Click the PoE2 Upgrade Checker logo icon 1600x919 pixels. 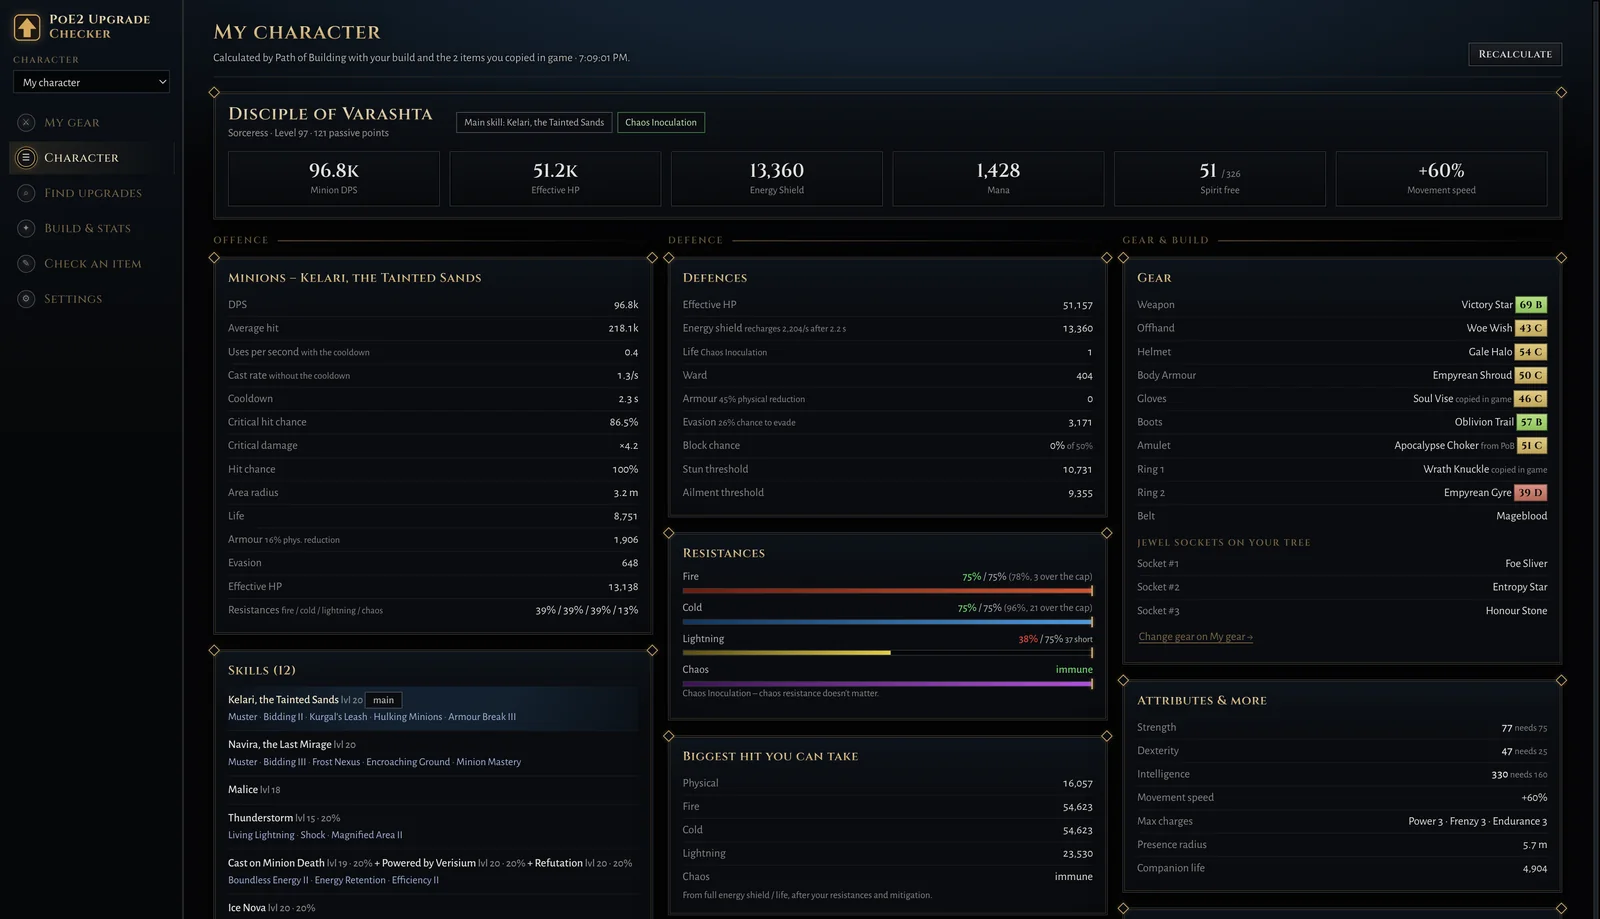[27, 27]
